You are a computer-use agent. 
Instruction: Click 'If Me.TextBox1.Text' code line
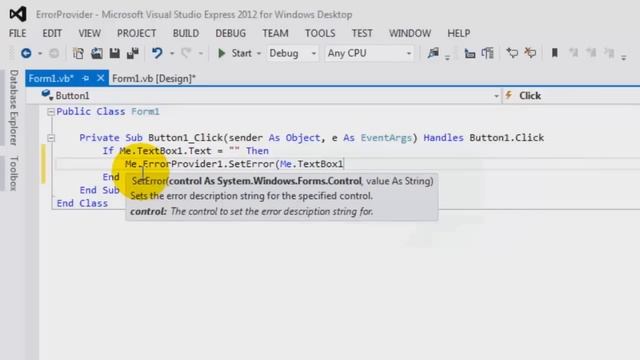(x=185, y=151)
